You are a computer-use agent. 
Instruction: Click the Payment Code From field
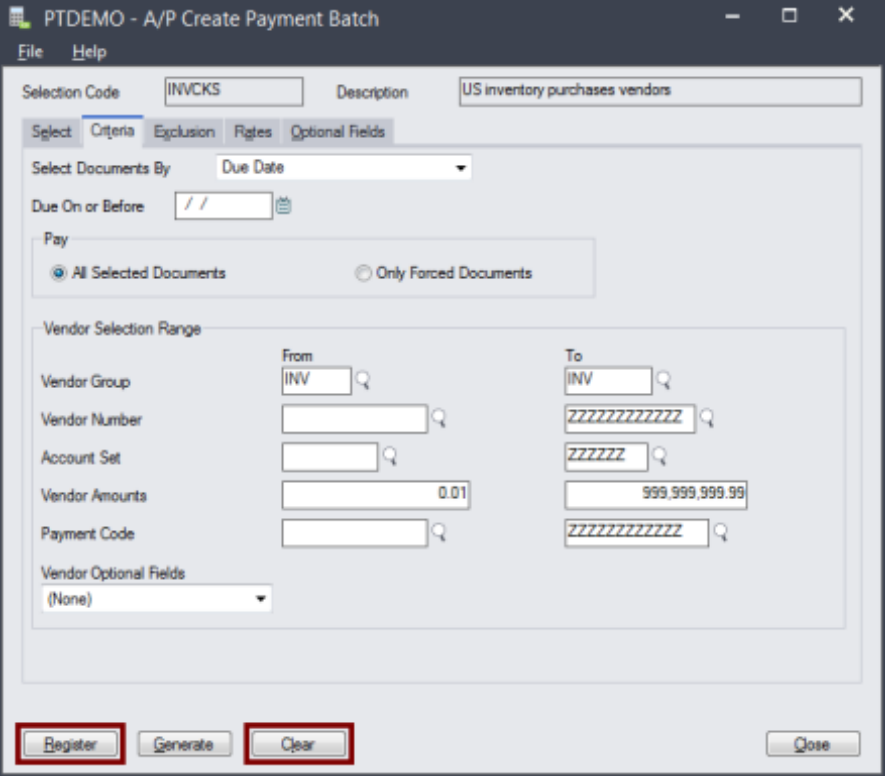point(355,533)
